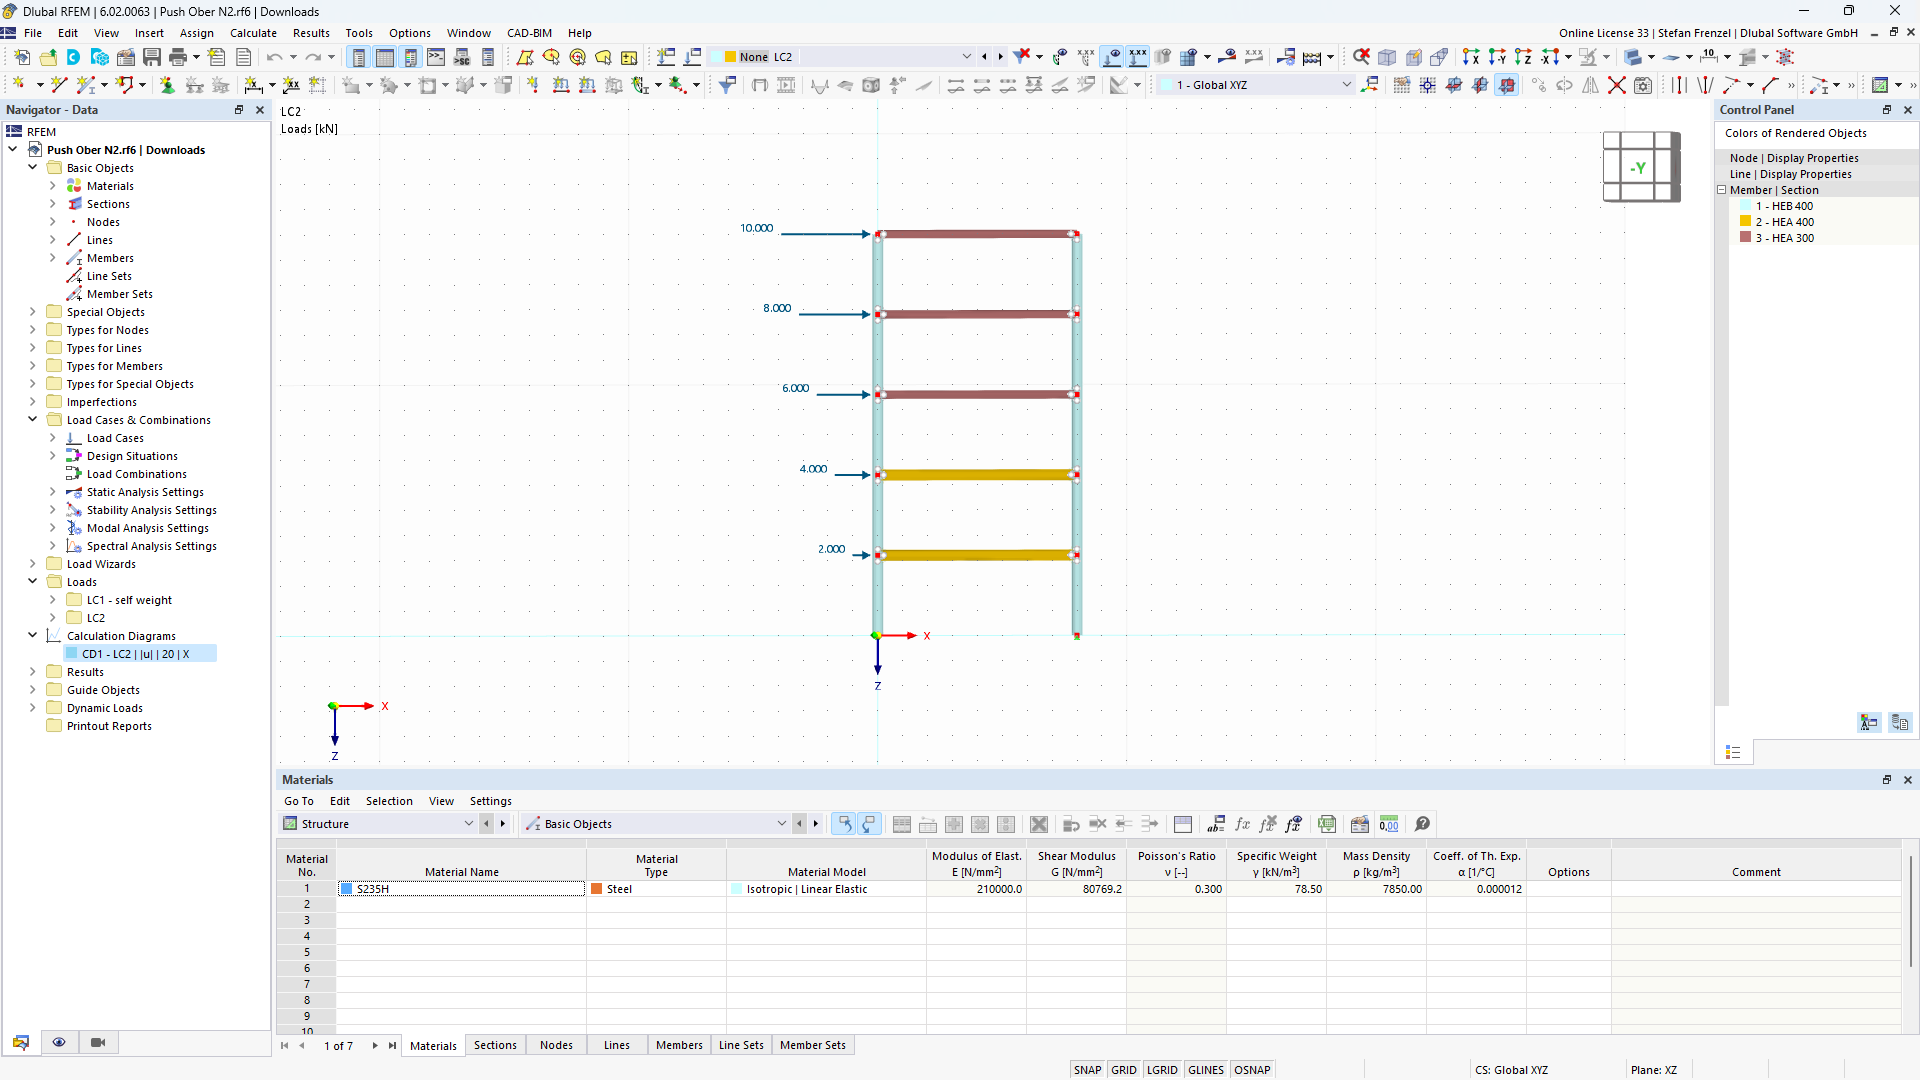1920x1080 pixels.
Task: Click the filter funnel toolbar icon
Action: [727, 85]
